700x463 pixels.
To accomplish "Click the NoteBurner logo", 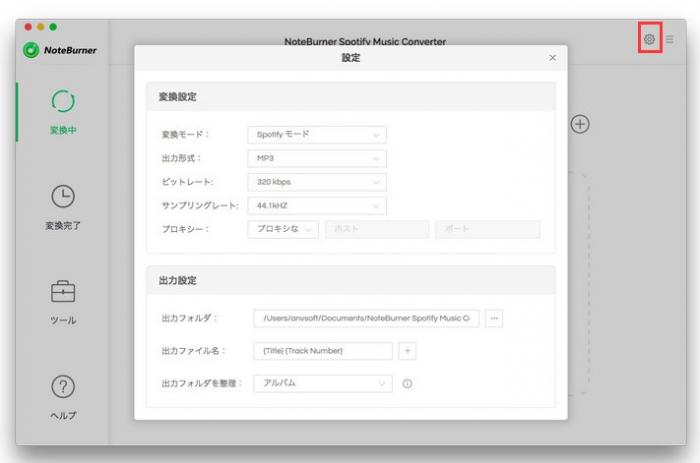I will 59,50.
